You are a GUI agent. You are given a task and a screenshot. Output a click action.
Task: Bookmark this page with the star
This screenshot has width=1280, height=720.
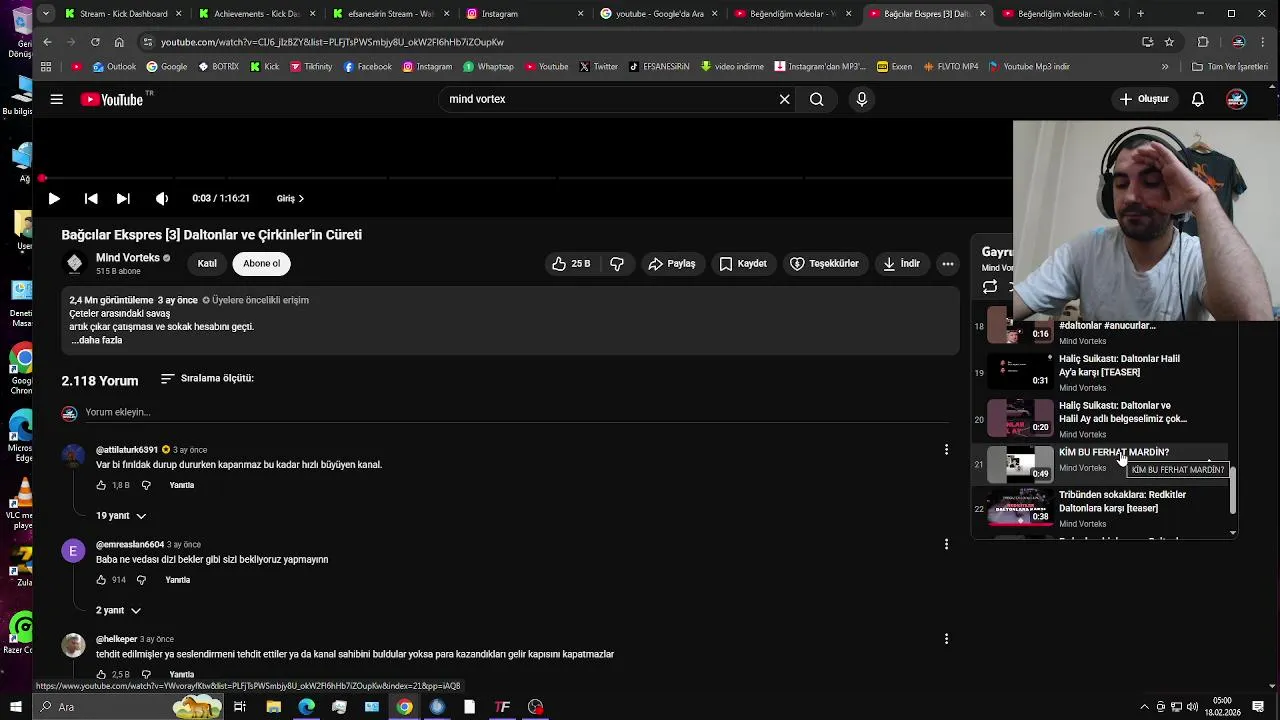click(1169, 42)
